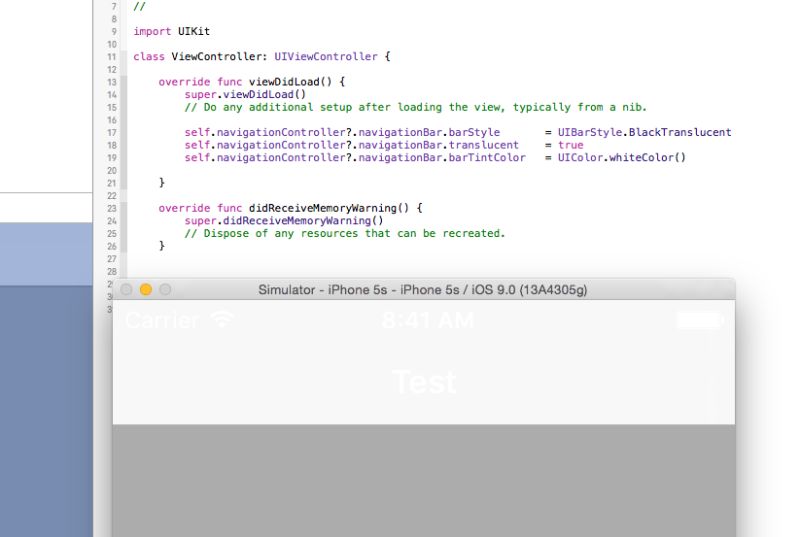Click 'barStyle' property on line 17
Screen dimensions: 800x537
point(474,132)
